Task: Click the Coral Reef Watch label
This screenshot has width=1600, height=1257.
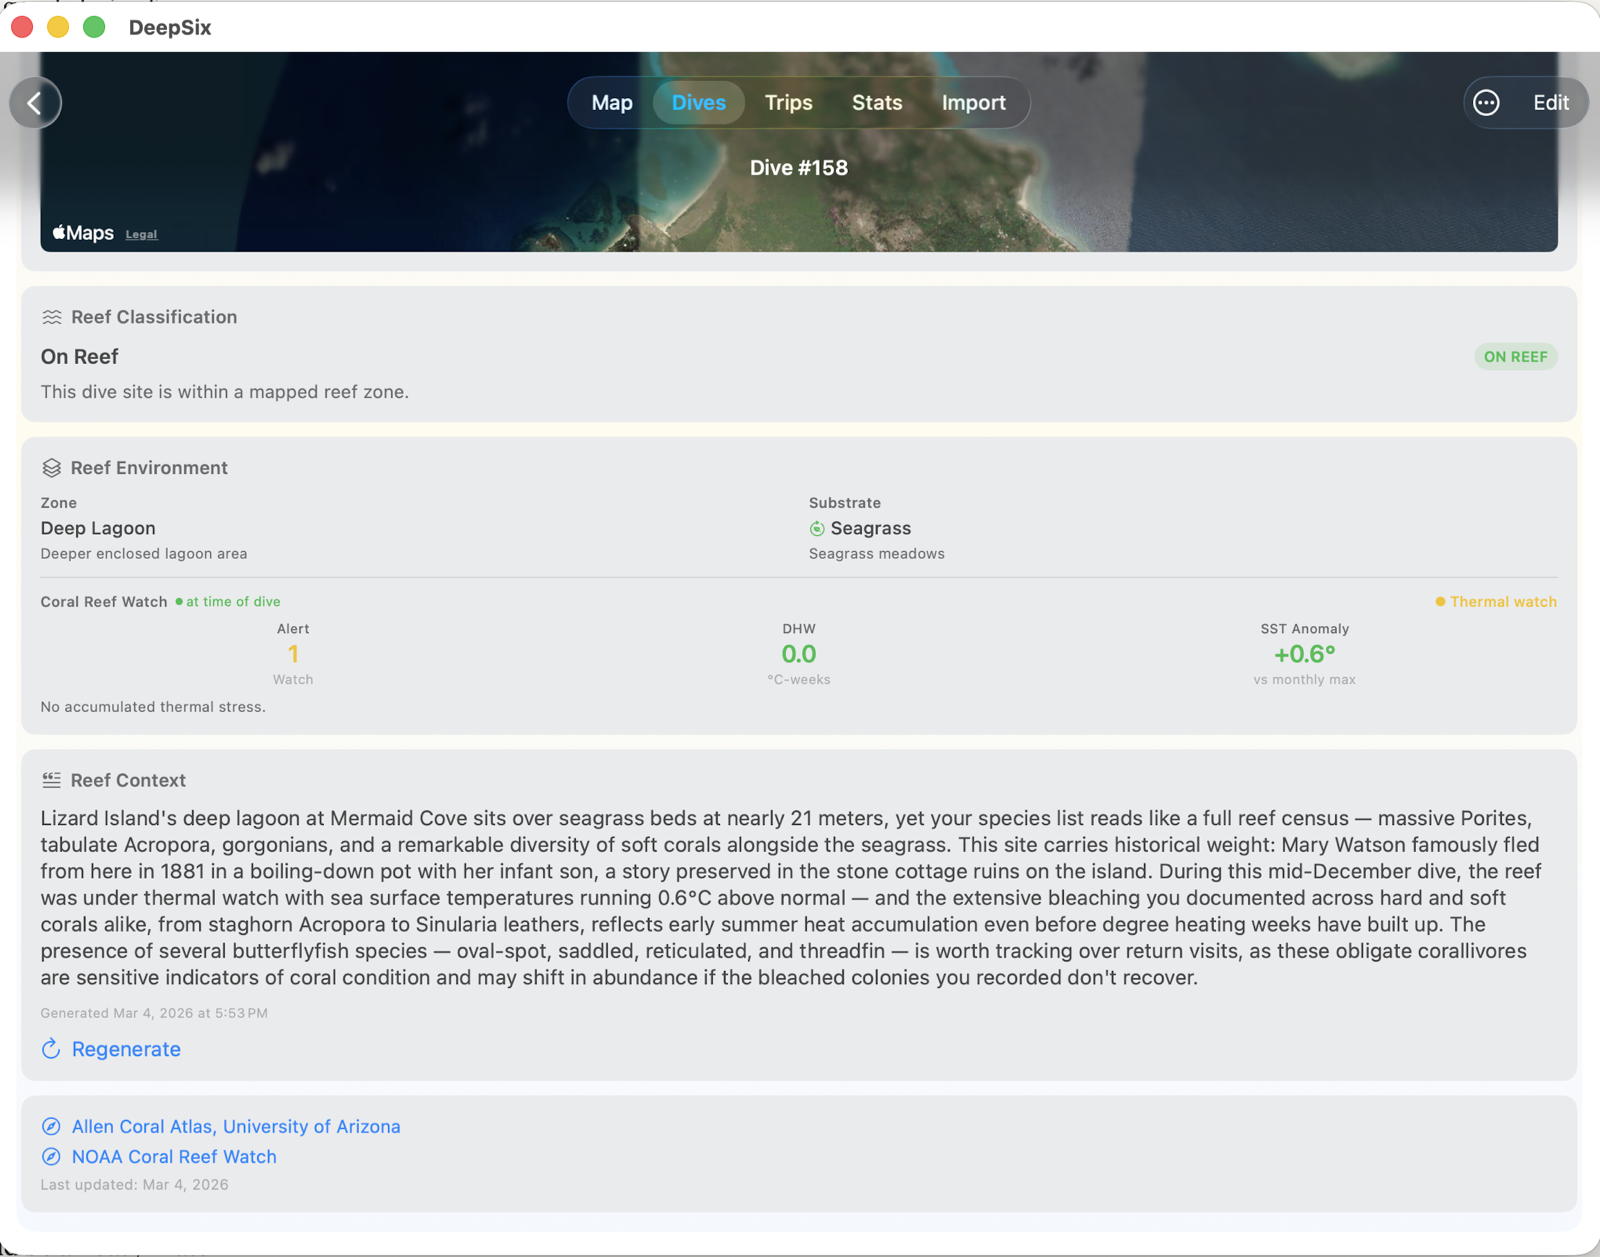Action: [104, 602]
